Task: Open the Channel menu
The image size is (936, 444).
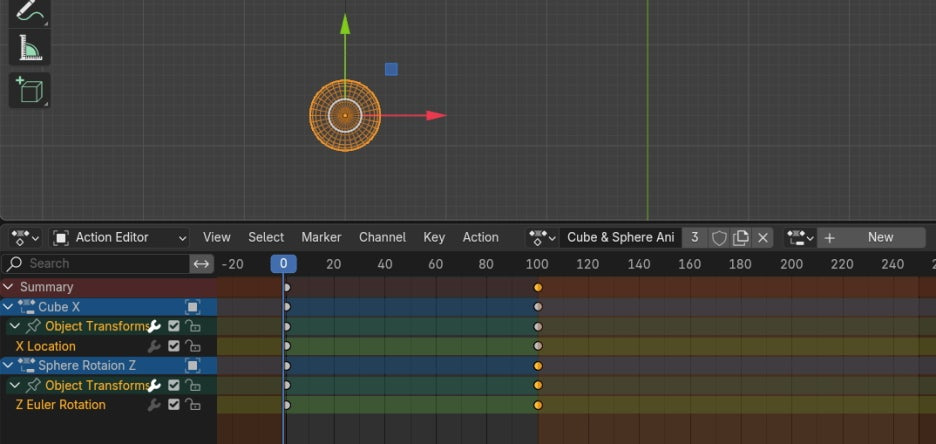Action: (382, 238)
